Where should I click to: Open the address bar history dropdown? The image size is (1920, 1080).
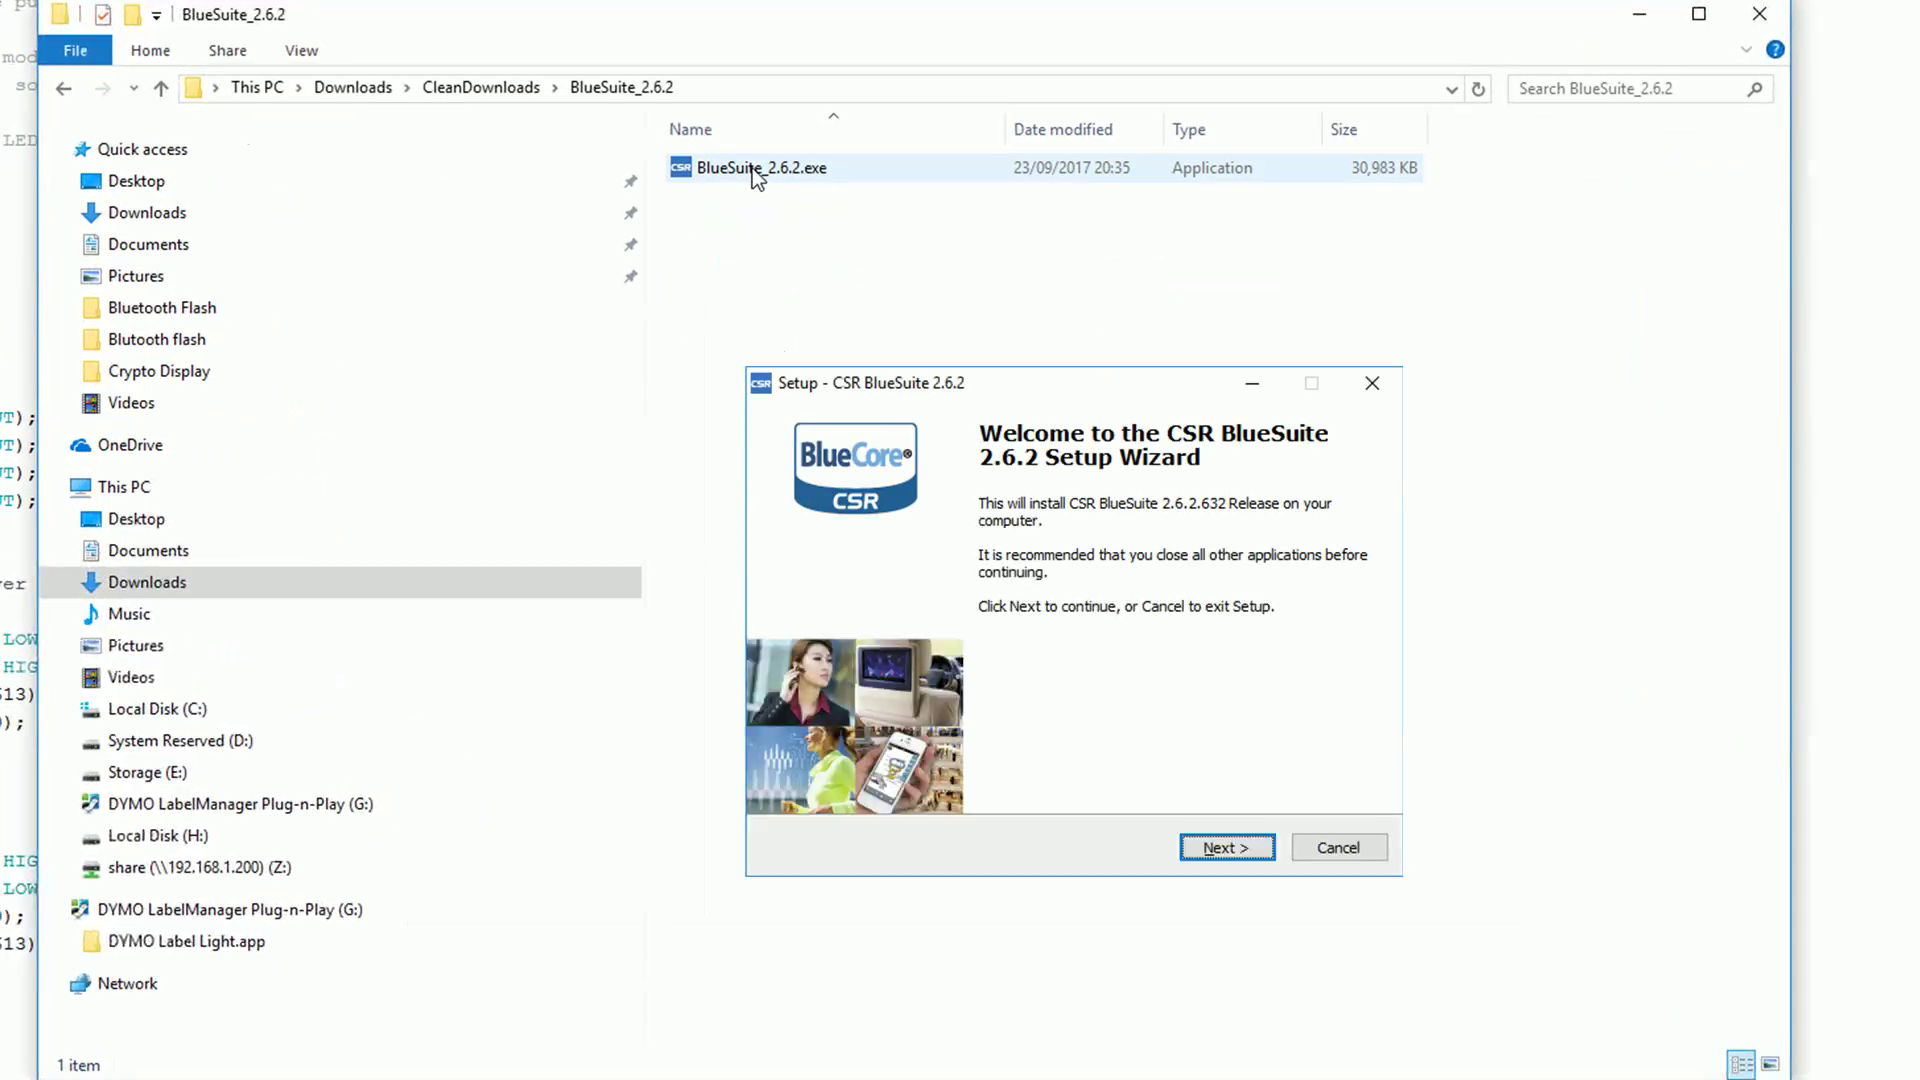pyautogui.click(x=1451, y=89)
